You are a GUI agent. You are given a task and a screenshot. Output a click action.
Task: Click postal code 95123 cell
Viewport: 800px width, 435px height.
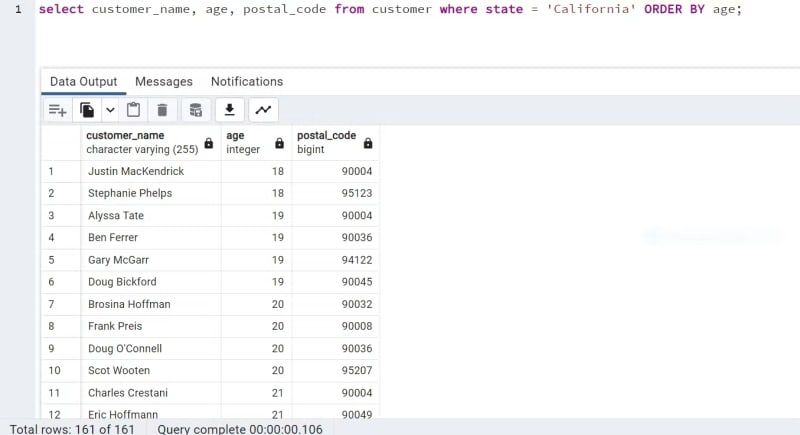335,193
